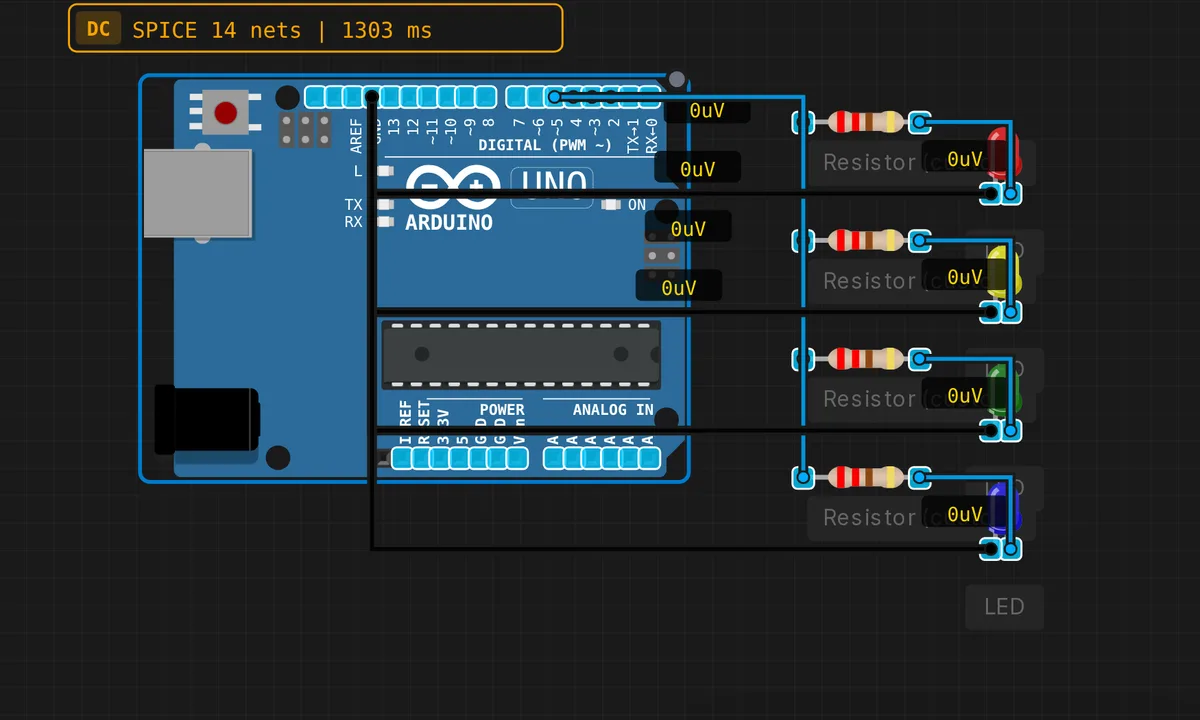Click the Vin pin in the POWER header
Image resolution: width=1200 pixels, height=720 pixels.
point(517,458)
